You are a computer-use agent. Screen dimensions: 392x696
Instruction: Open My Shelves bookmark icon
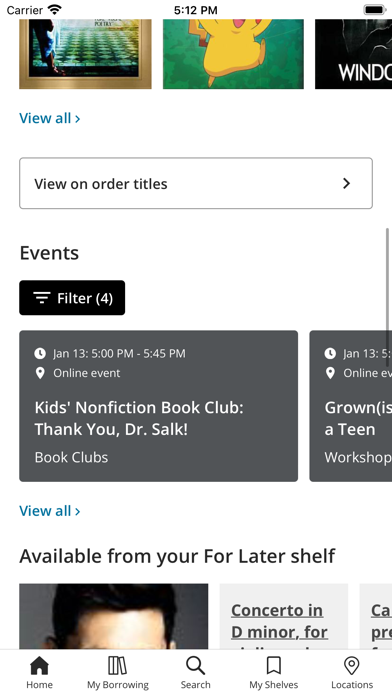[x=273, y=666]
